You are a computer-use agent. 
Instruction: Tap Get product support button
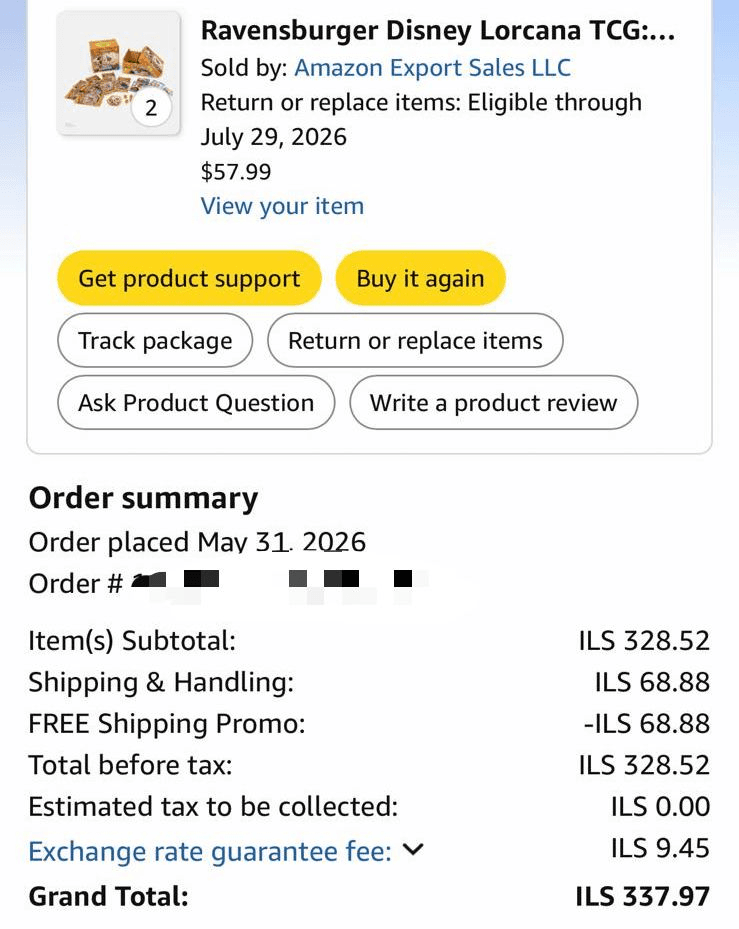tap(189, 278)
